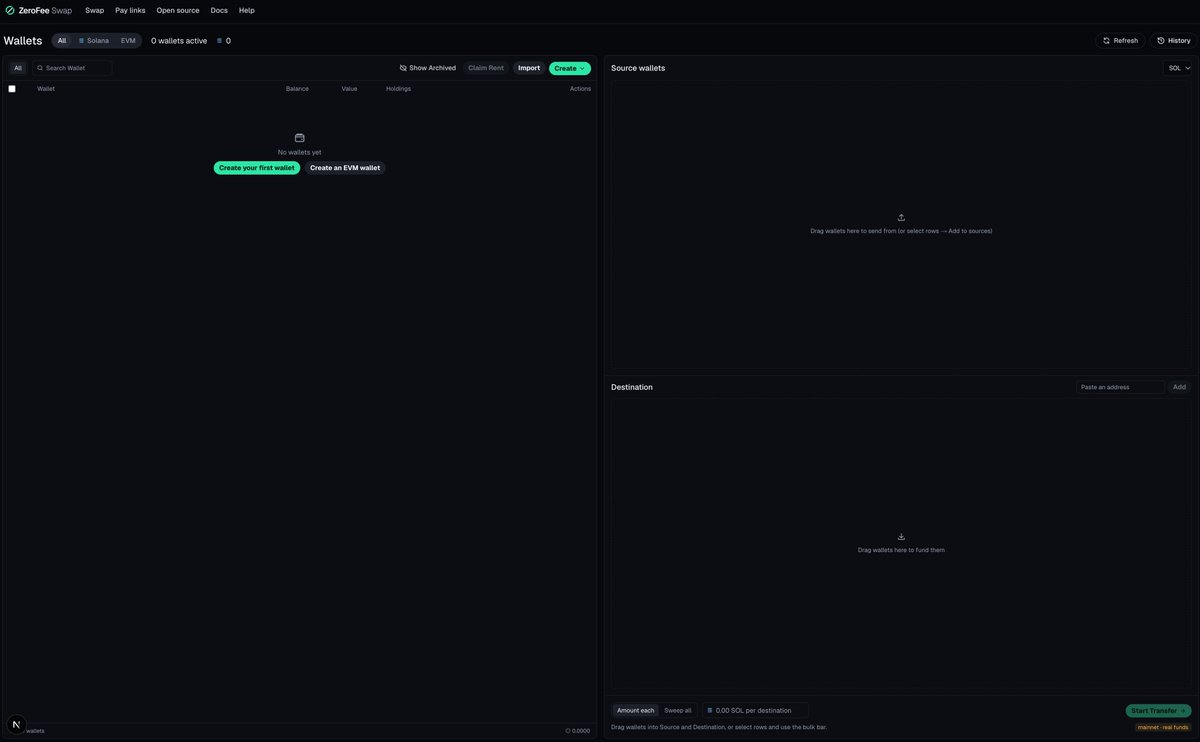Tick the select-all wallets checkbox
Screen dimensions: 1200x742
click(12, 89)
